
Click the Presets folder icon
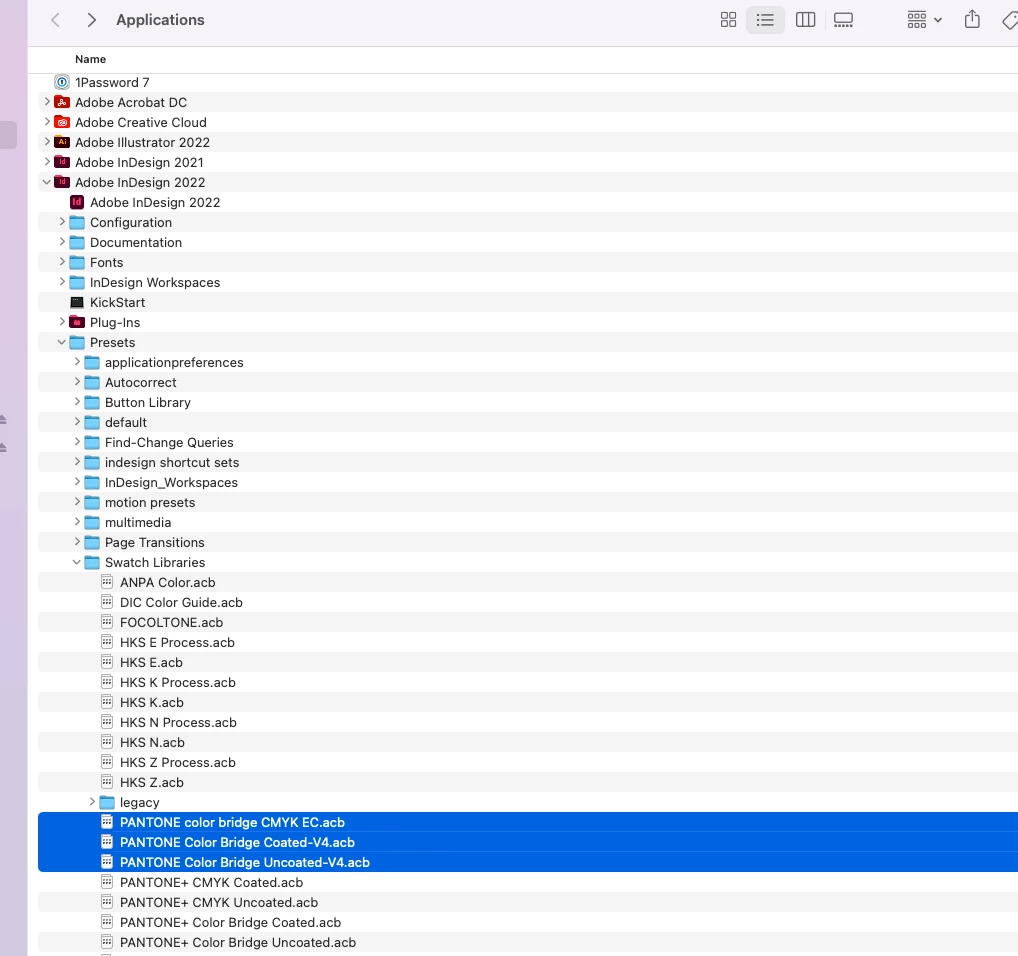[77, 342]
